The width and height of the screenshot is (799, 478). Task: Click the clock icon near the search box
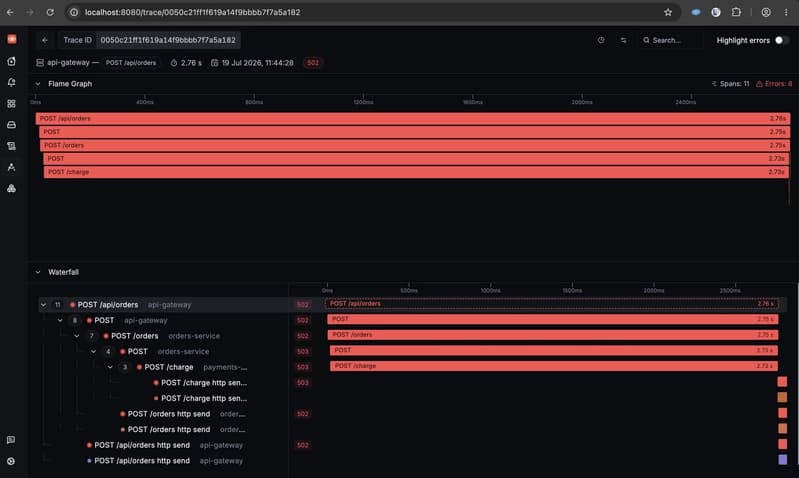pyautogui.click(x=601, y=40)
